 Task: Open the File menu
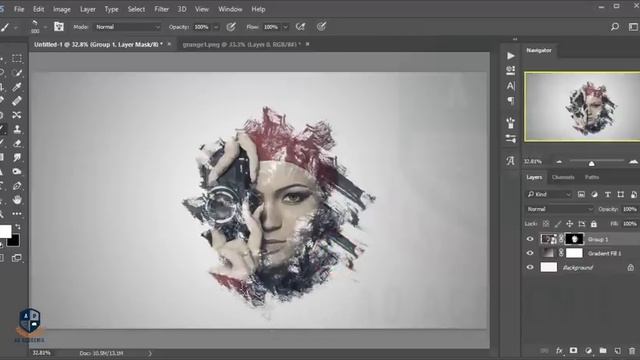[19, 9]
